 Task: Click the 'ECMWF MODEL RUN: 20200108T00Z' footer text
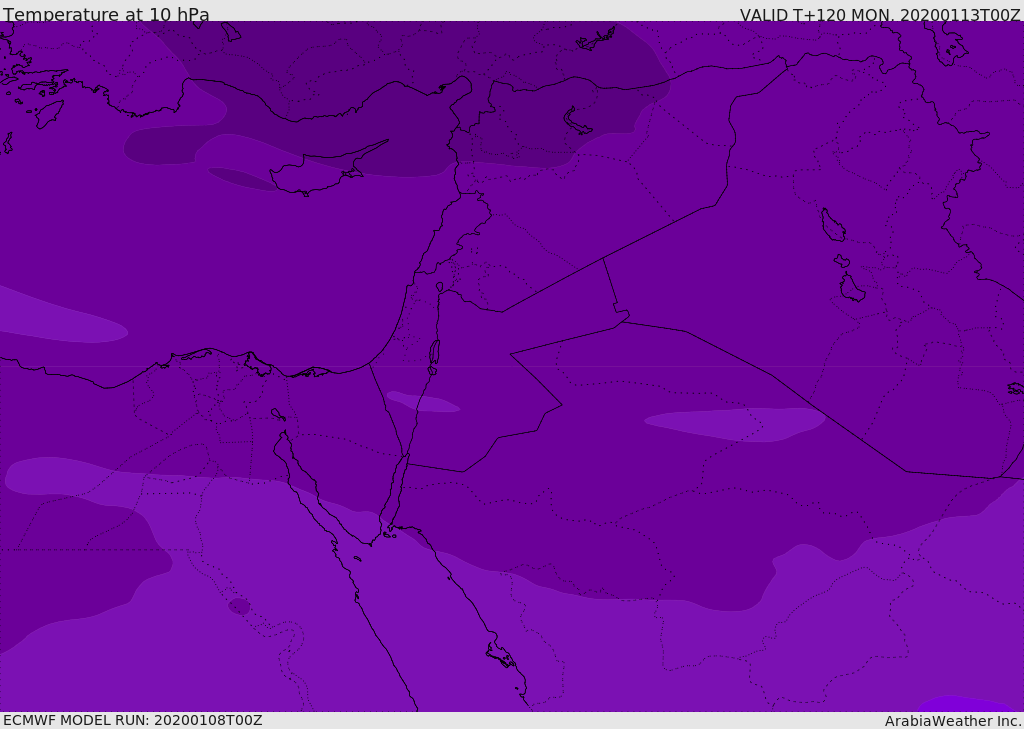tap(133, 720)
